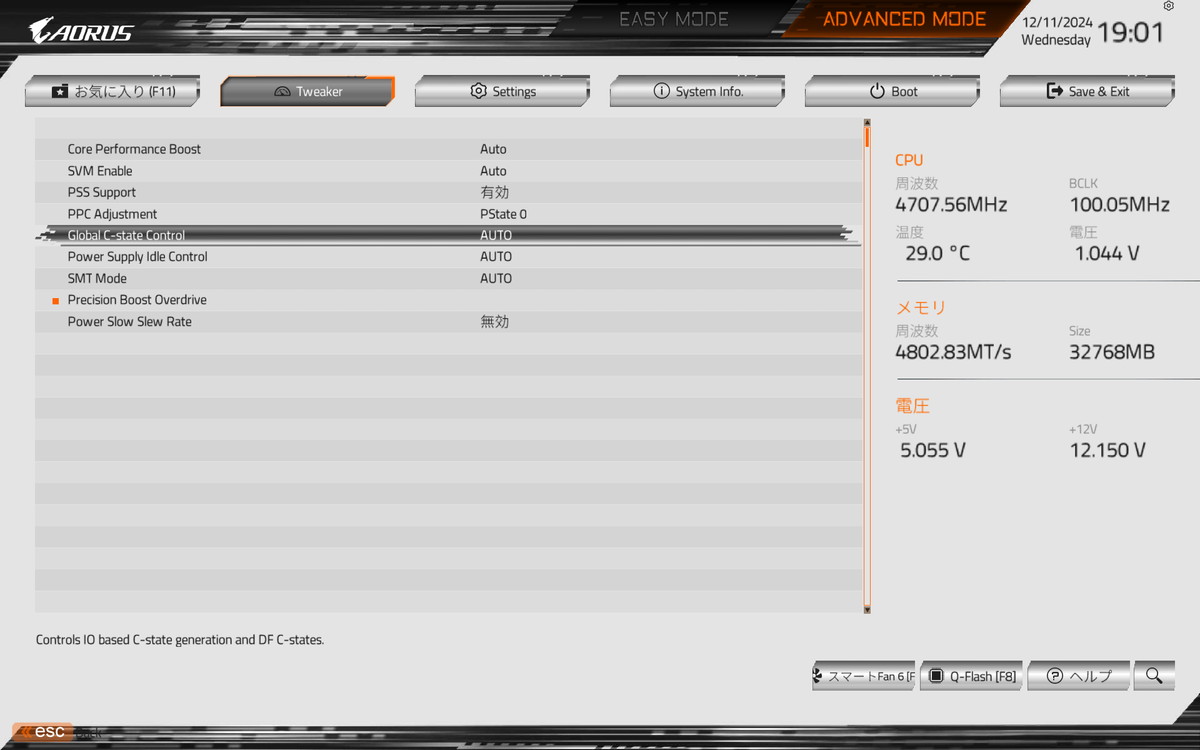The height and width of the screenshot is (750, 1200).
Task: Open スマート Fan 6 utility
Action: pos(864,676)
